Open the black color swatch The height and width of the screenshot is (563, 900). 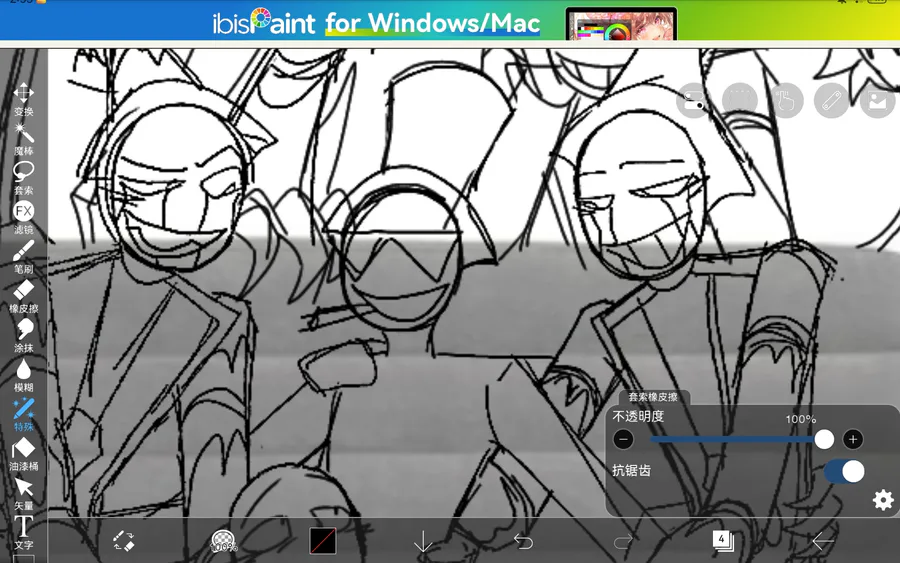[323, 541]
